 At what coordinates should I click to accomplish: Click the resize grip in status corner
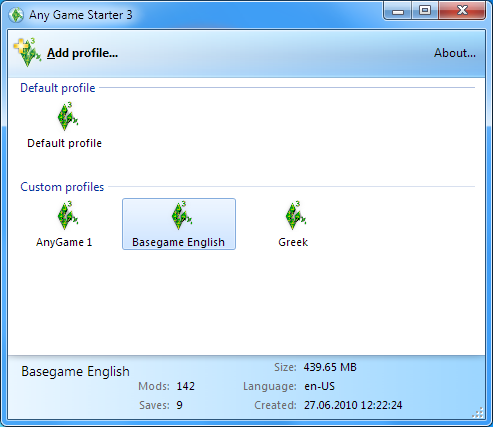[x=478, y=413]
